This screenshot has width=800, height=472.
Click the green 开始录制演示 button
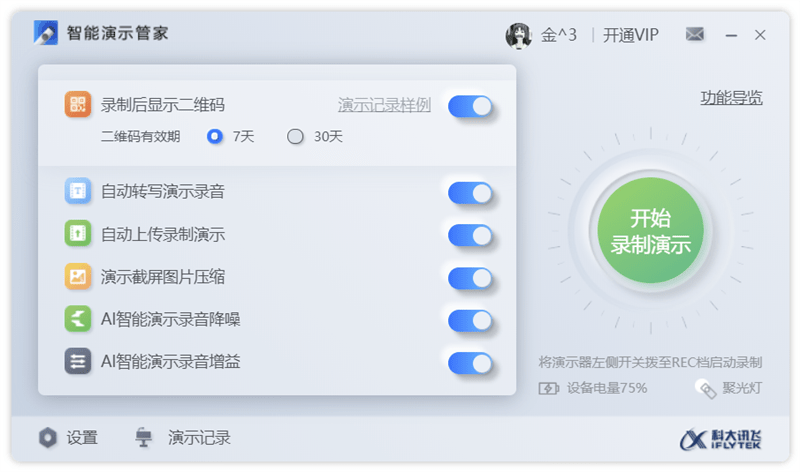(651, 231)
